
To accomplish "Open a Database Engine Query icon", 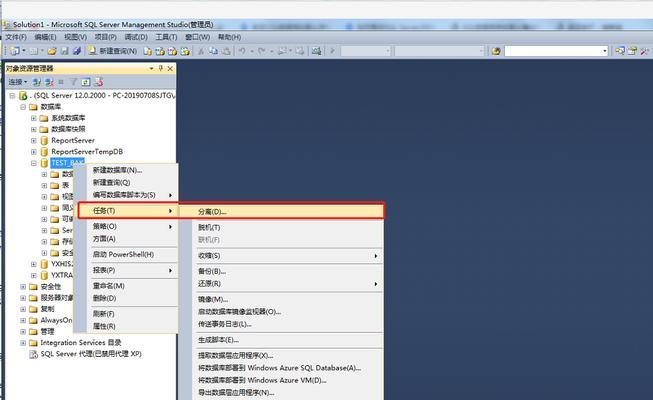I will [x=147, y=51].
